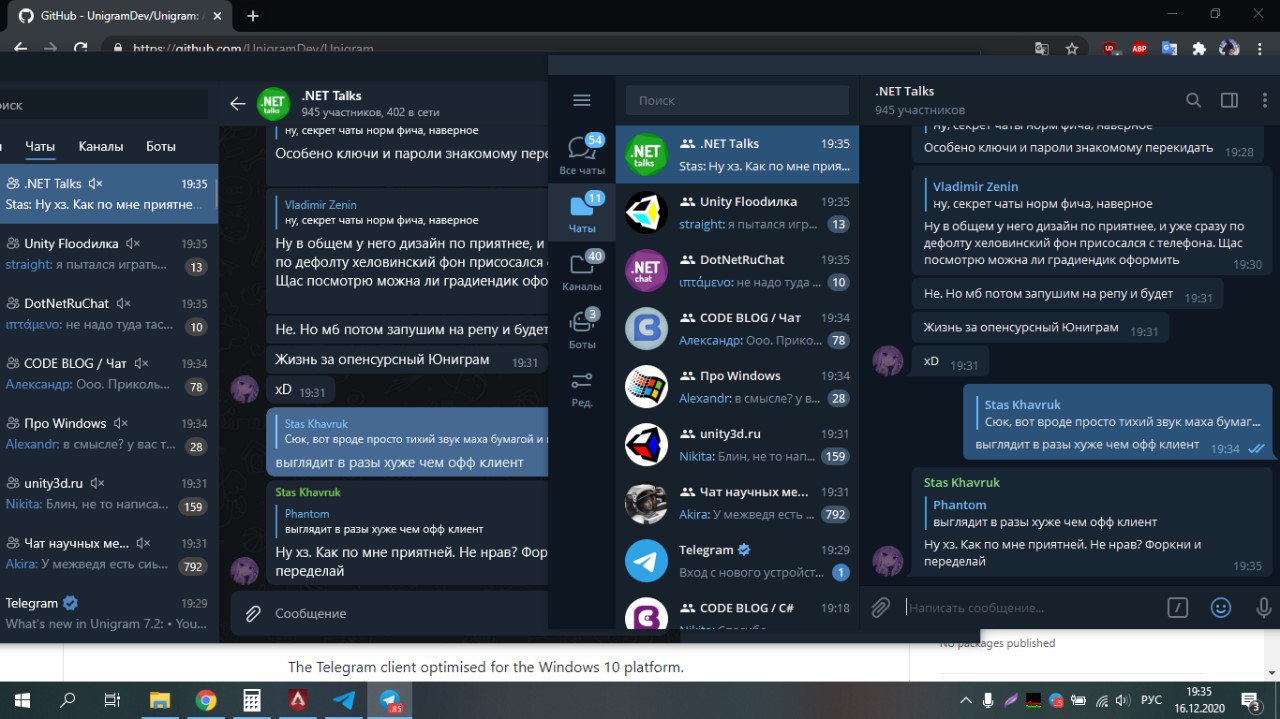
Task: Switch to Unigram 'Боты' tab
Action: pyautogui.click(x=161, y=146)
